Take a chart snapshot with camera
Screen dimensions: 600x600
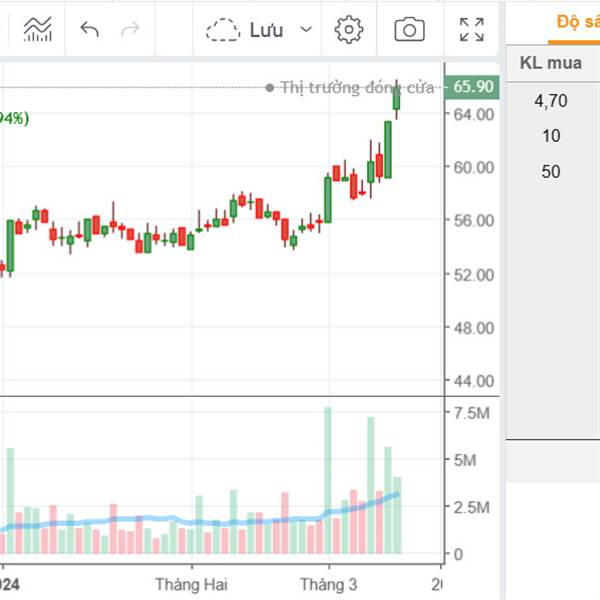pyautogui.click(x=409, y=29)
